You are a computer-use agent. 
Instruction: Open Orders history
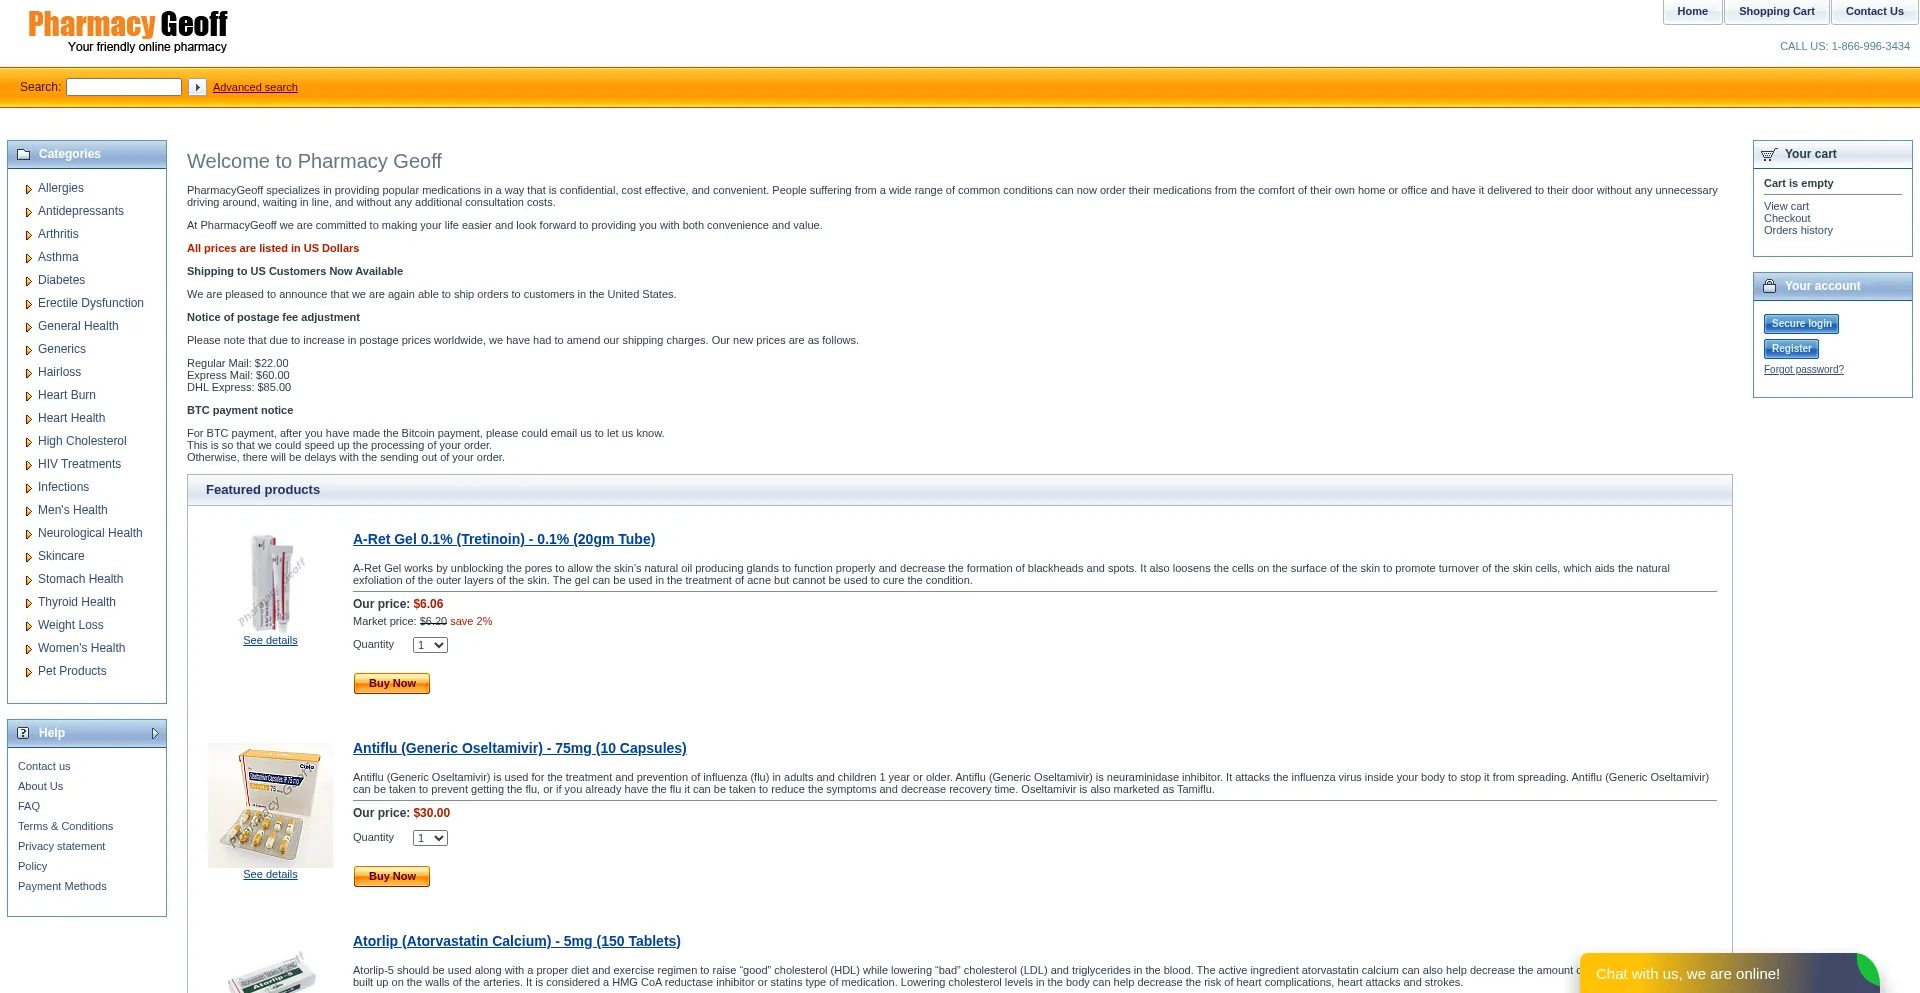(1798, 230)
